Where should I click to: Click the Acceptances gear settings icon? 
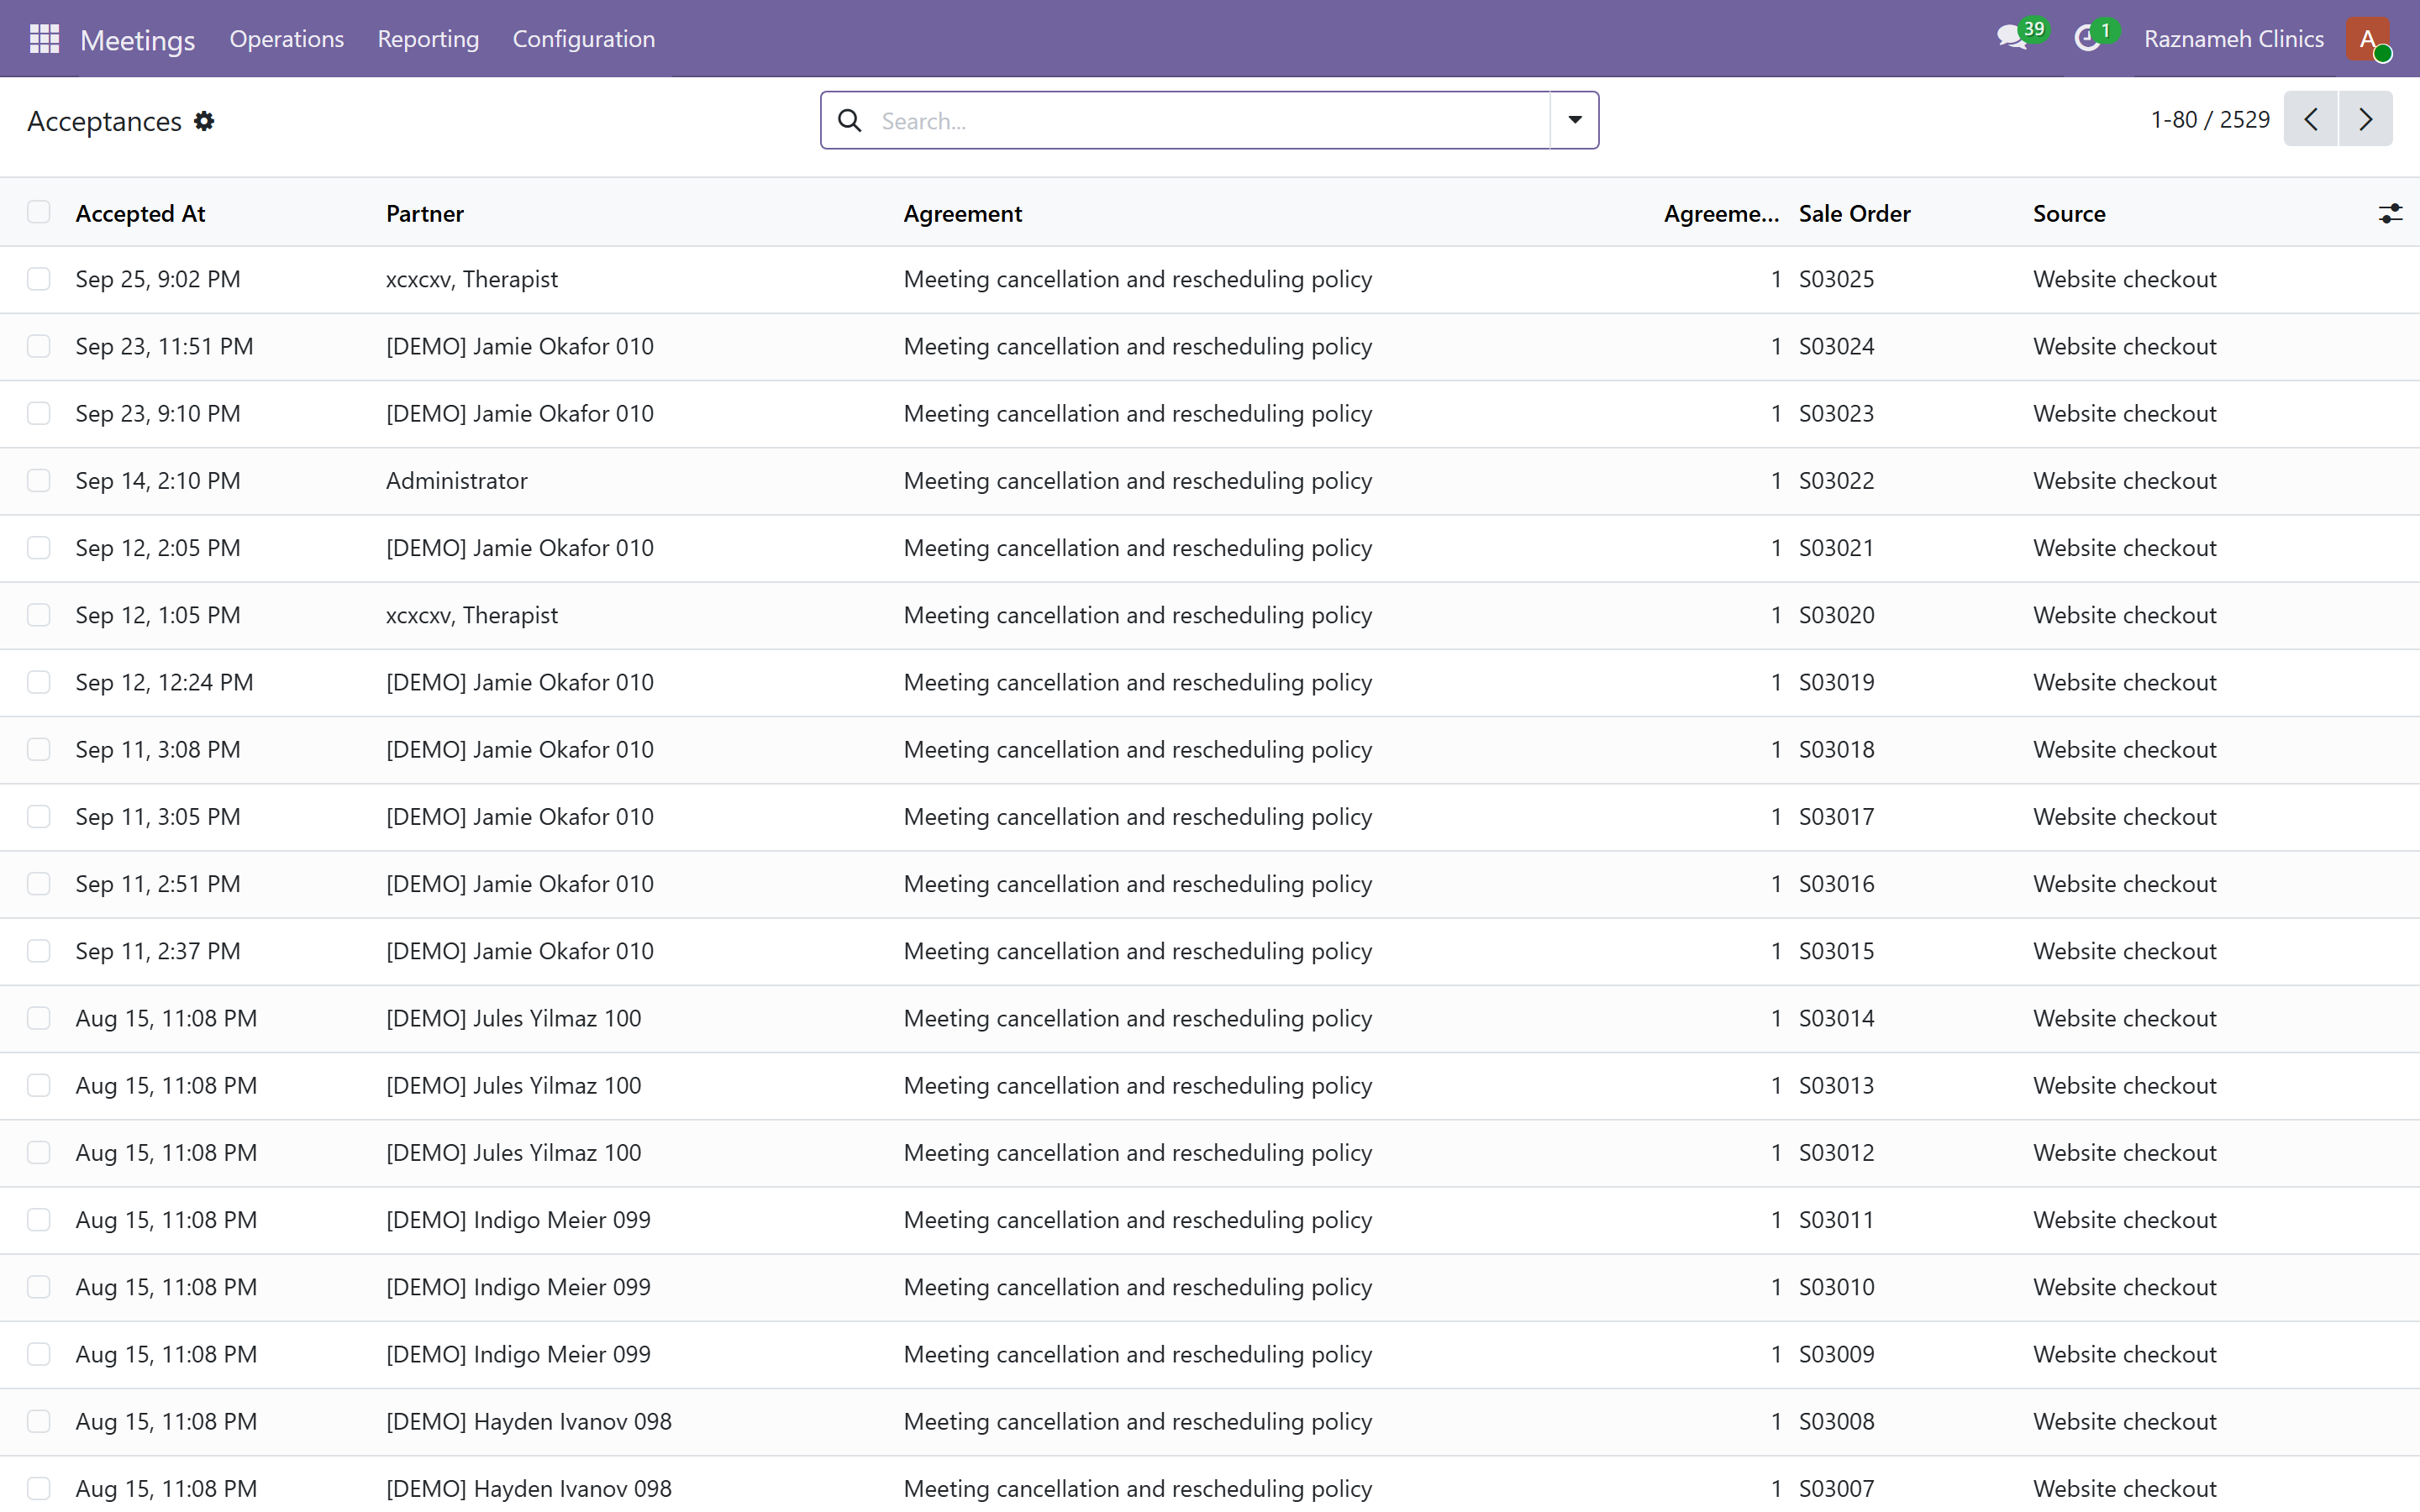point(204,121)
